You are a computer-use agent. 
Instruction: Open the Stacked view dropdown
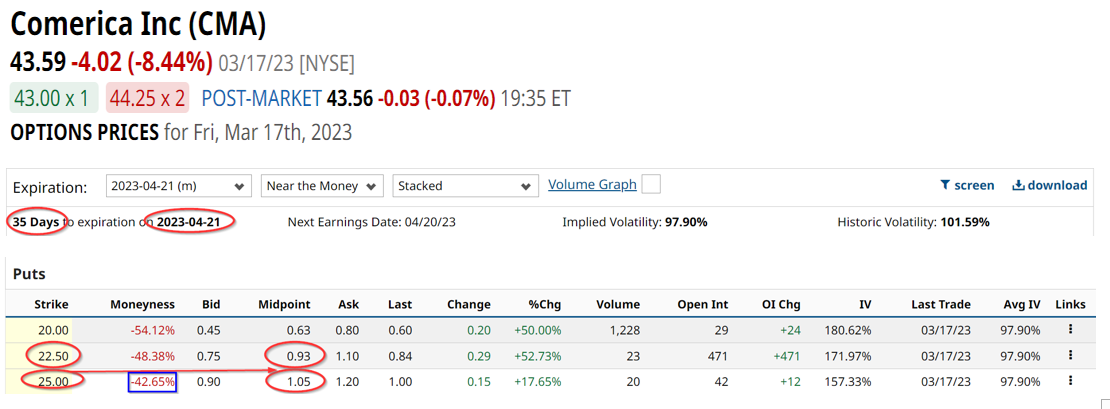click(x=466, y=186)
